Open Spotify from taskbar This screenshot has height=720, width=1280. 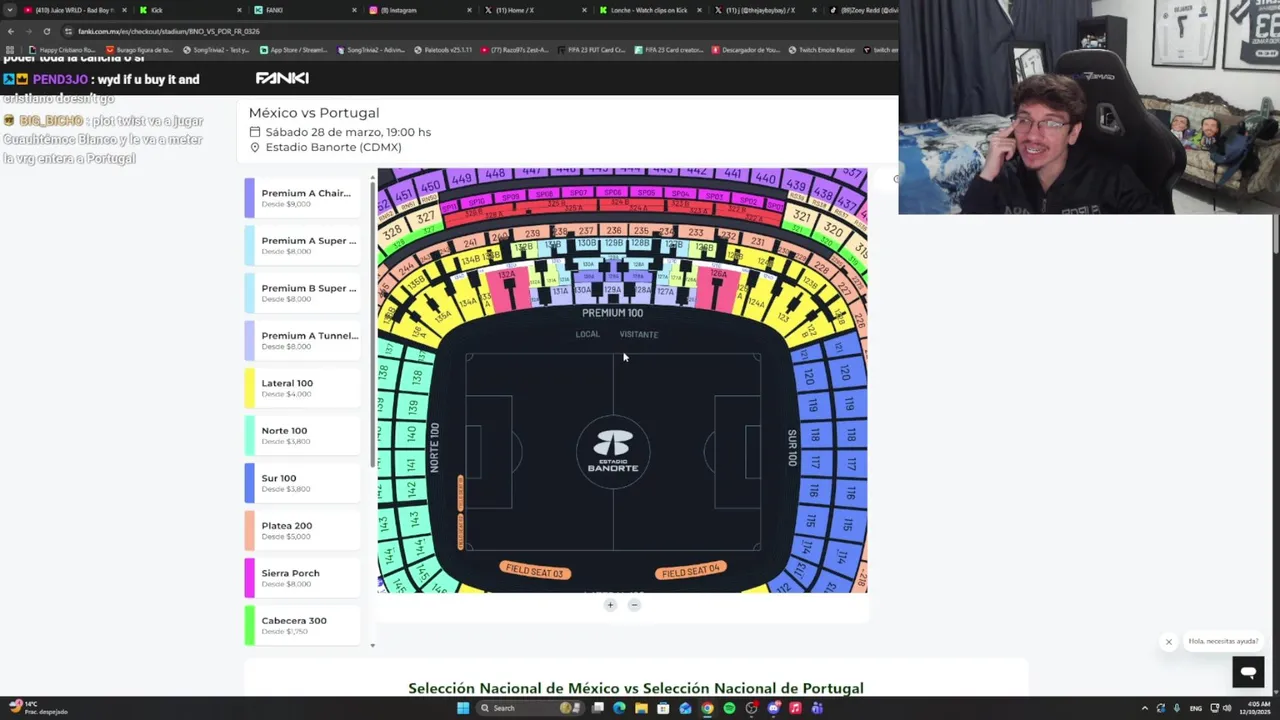[x=730, y=708]
